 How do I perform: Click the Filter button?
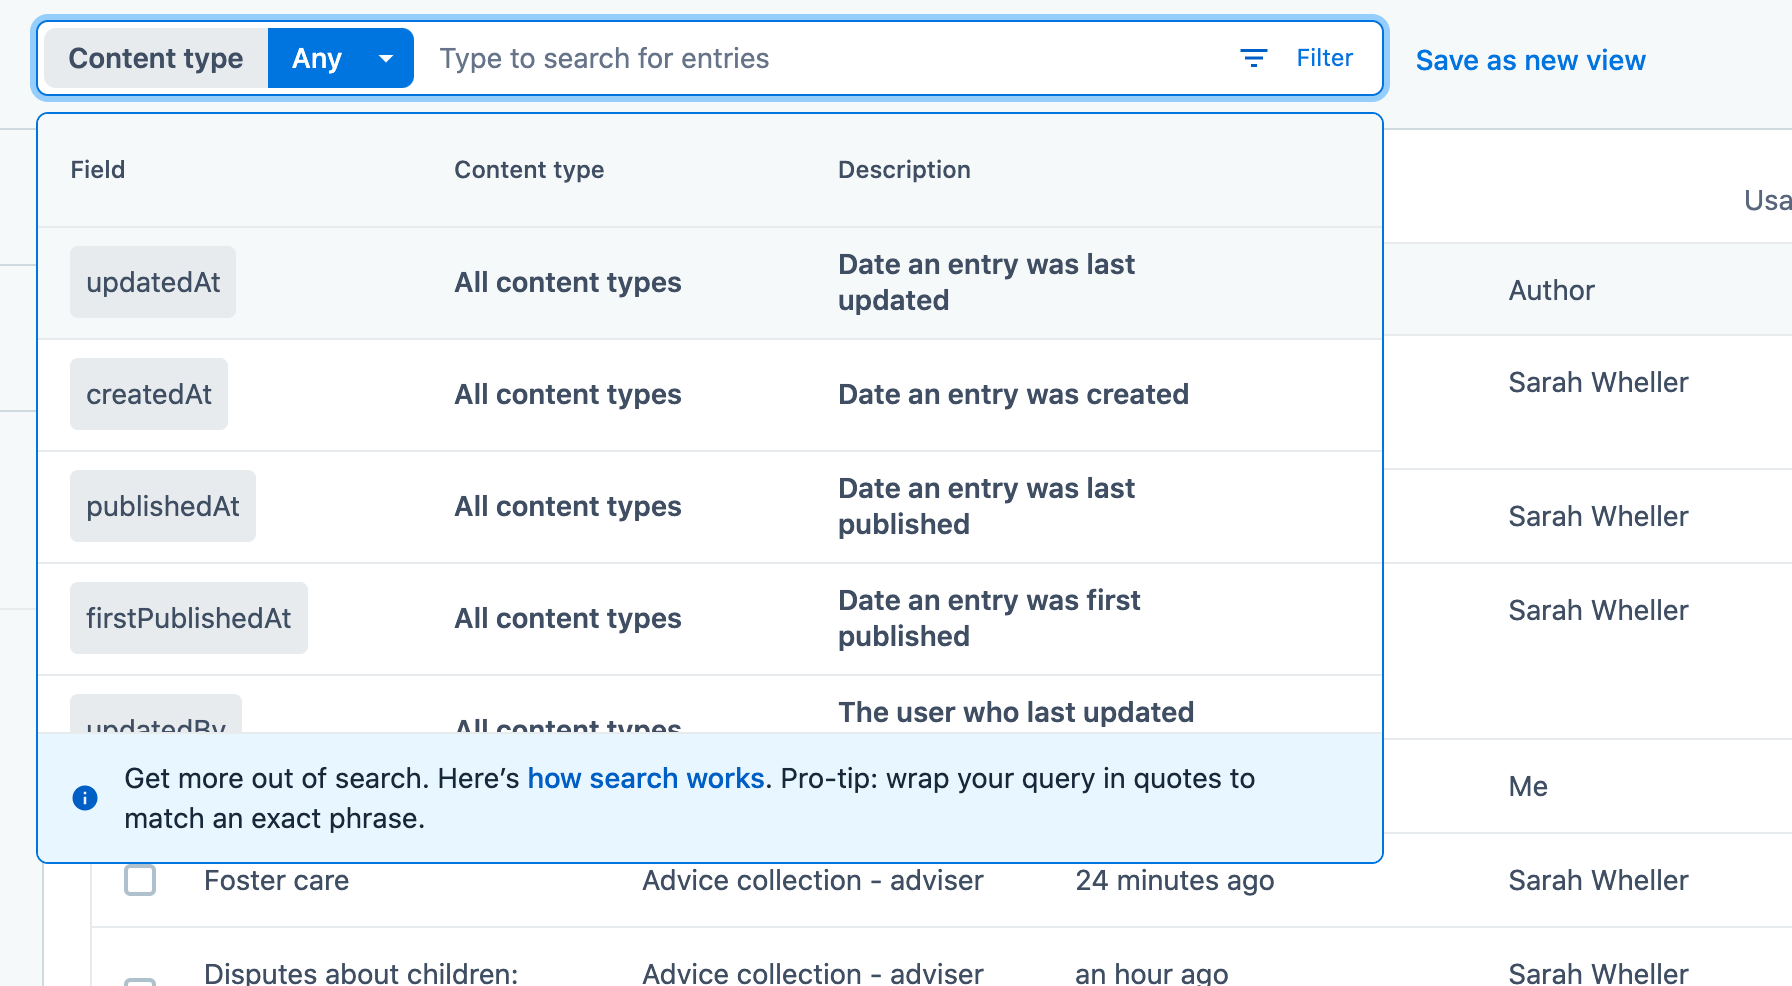[x=1323, y=58]
